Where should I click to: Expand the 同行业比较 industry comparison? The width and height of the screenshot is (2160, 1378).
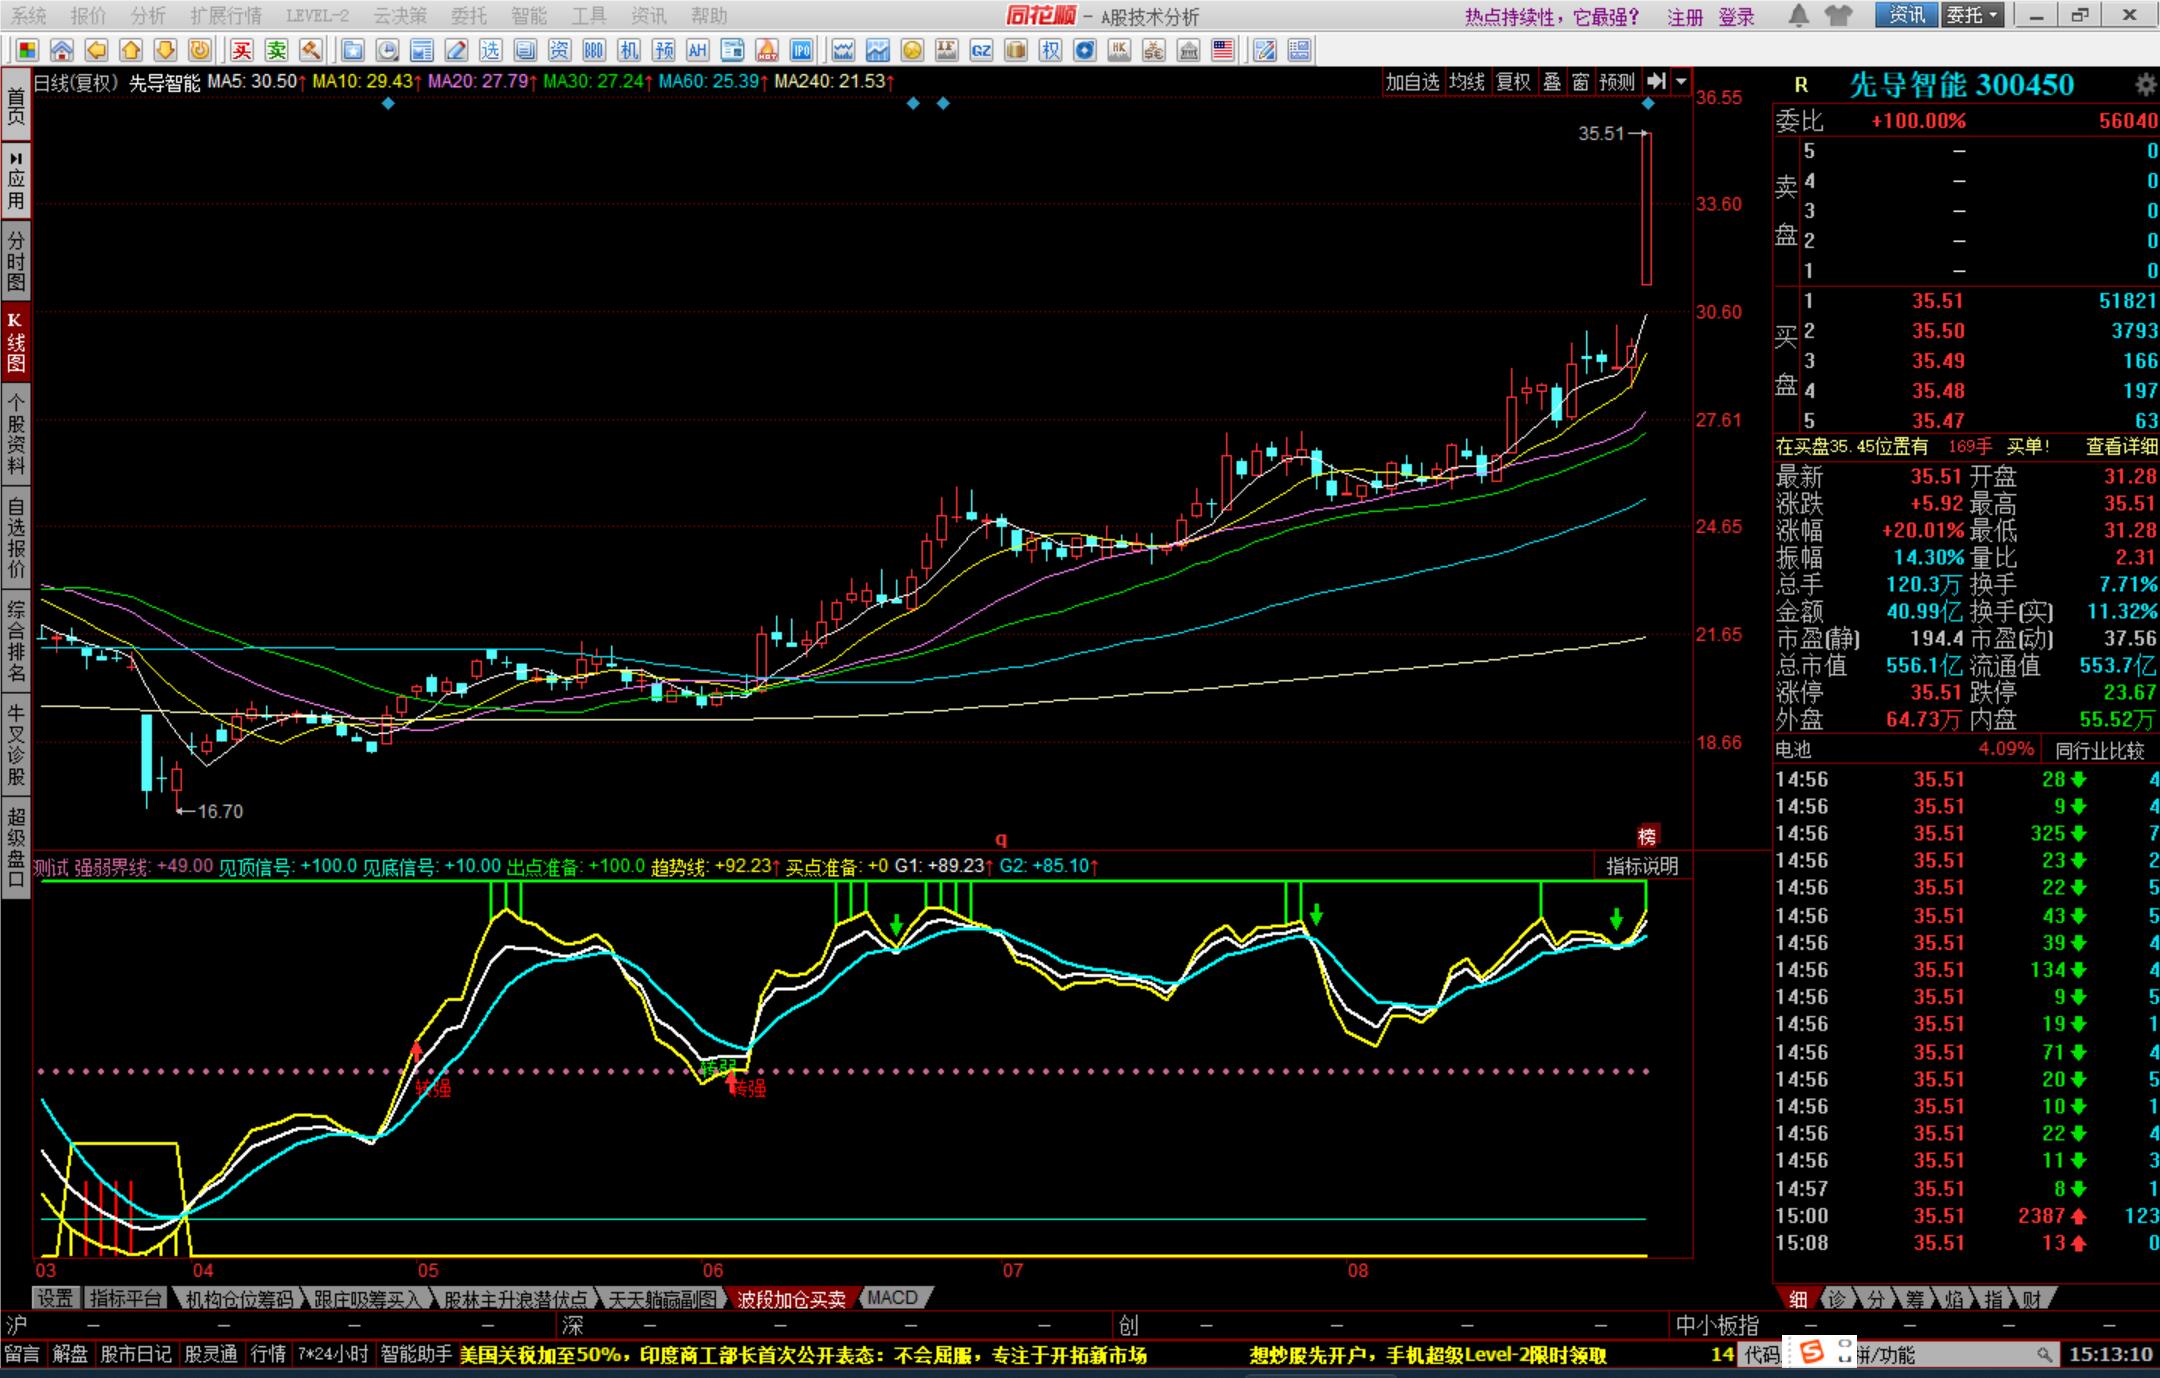[2099, 750]
